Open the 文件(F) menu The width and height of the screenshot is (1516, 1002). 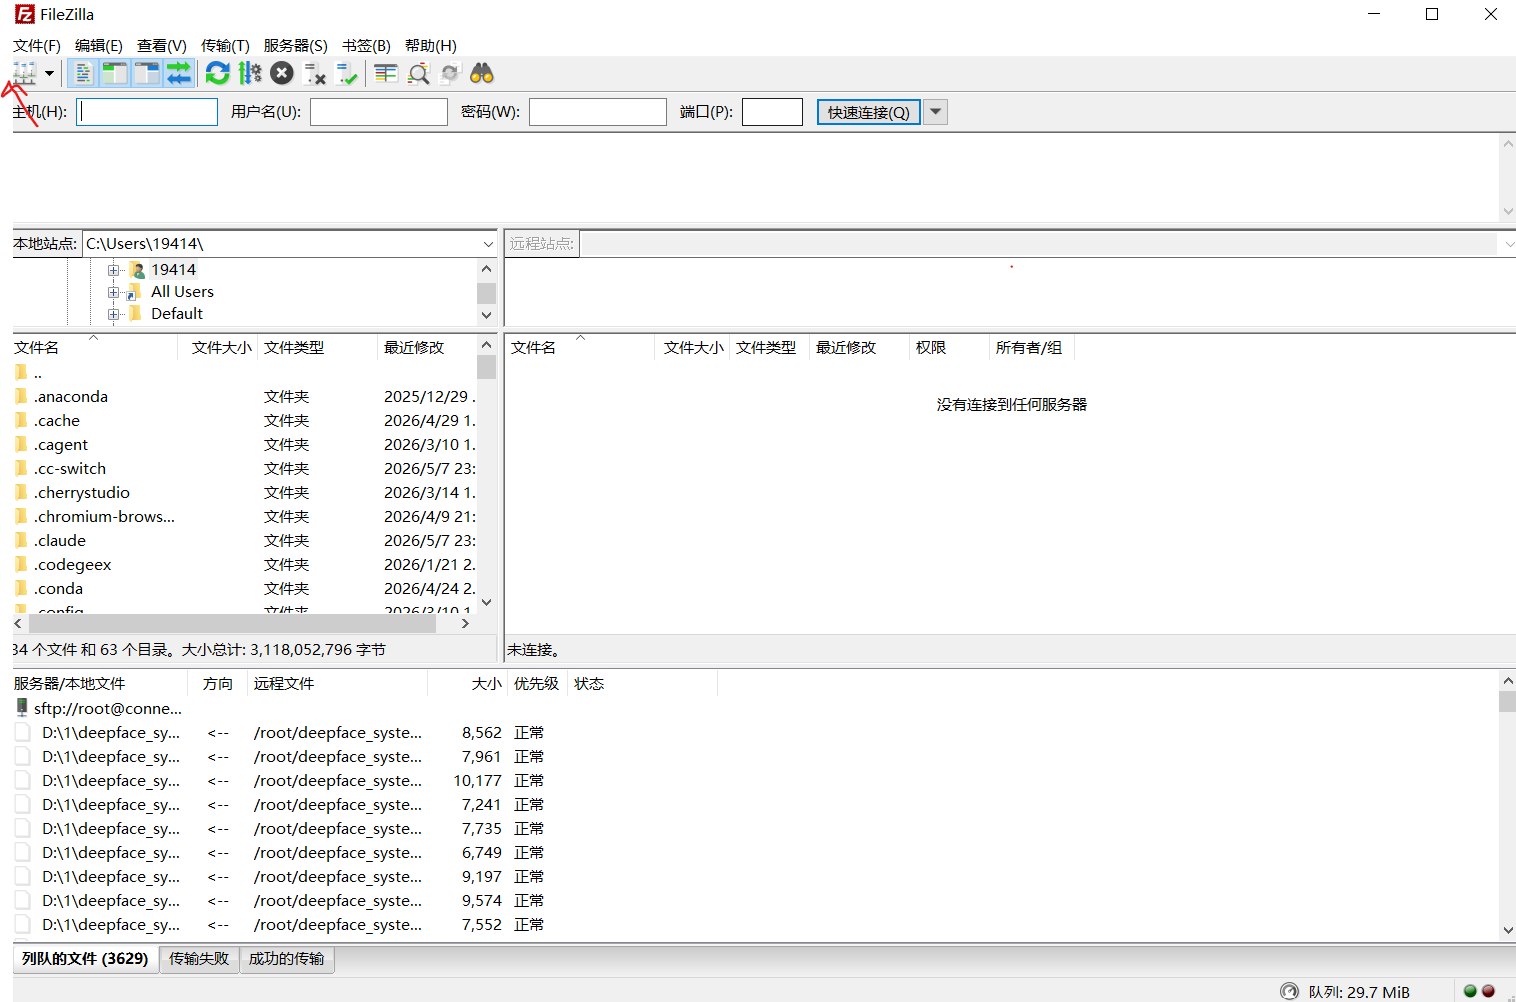37,46
